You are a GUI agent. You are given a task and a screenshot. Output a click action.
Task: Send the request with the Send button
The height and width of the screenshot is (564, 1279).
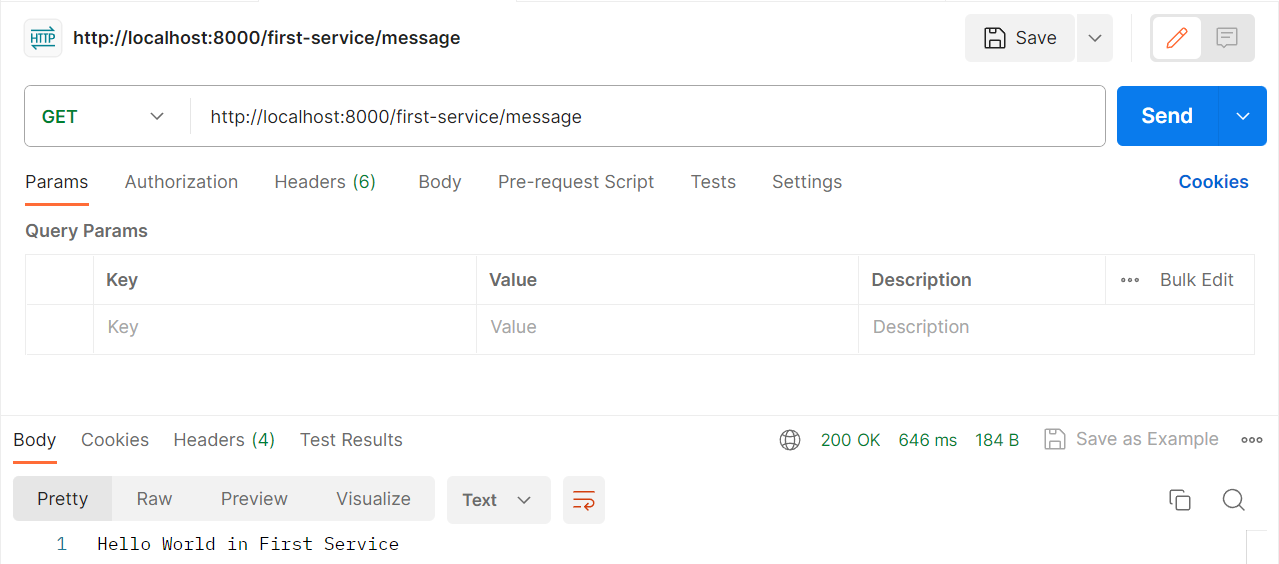(1167, 116)
